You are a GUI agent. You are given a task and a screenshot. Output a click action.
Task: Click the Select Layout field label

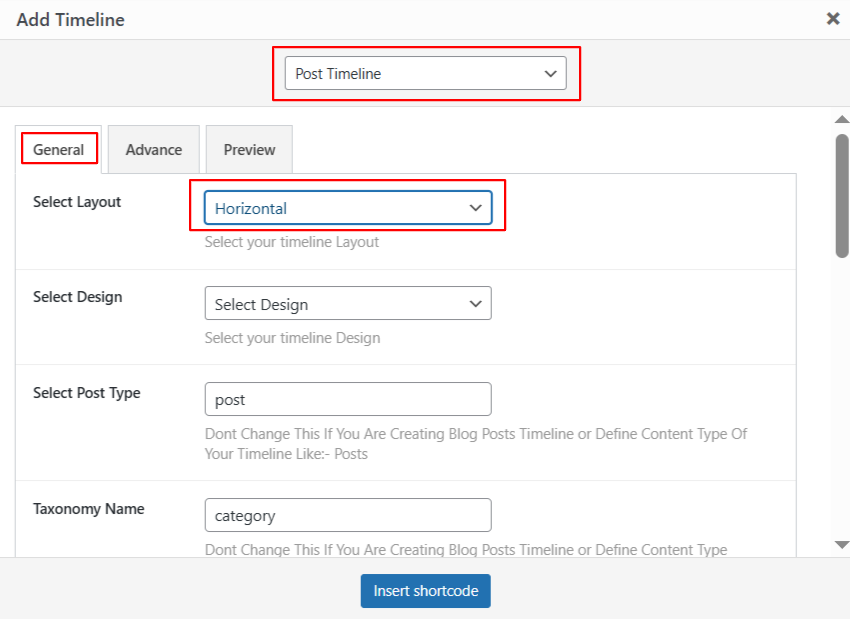coord(77,202)
